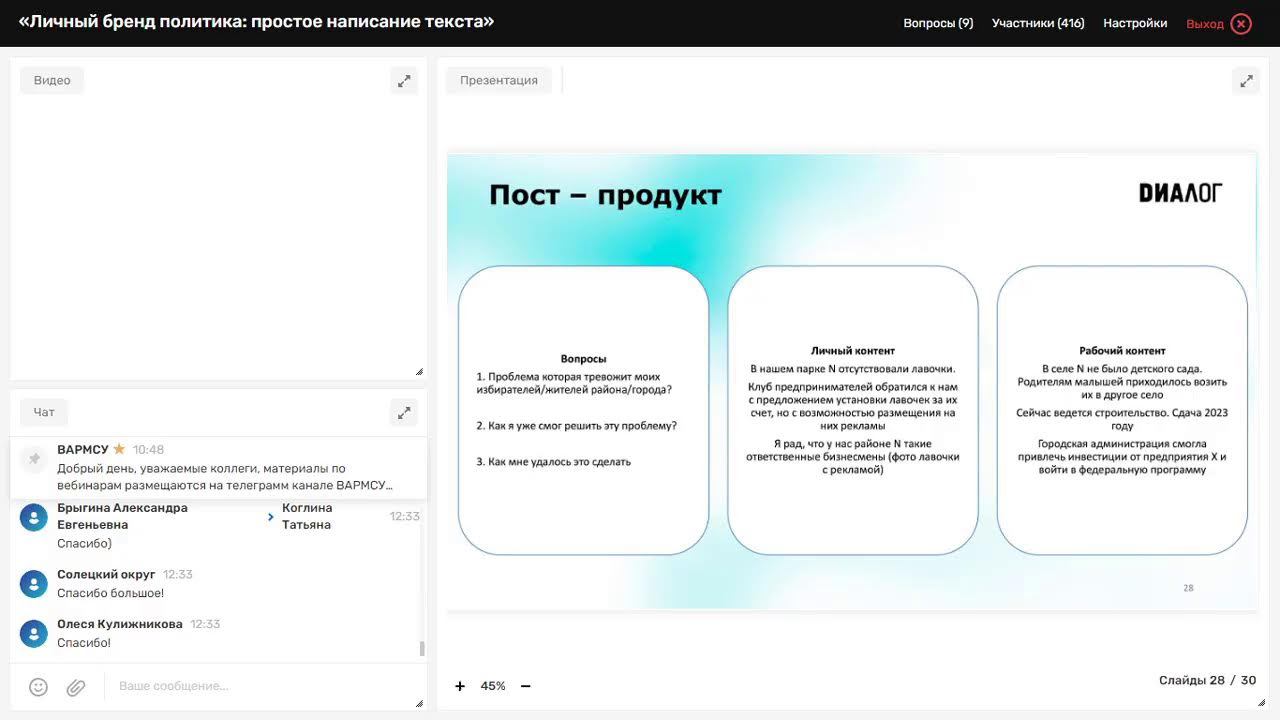This screenshot has height=720, width=1280.
Task: Click the Выход link
Action: (1205, 24)
